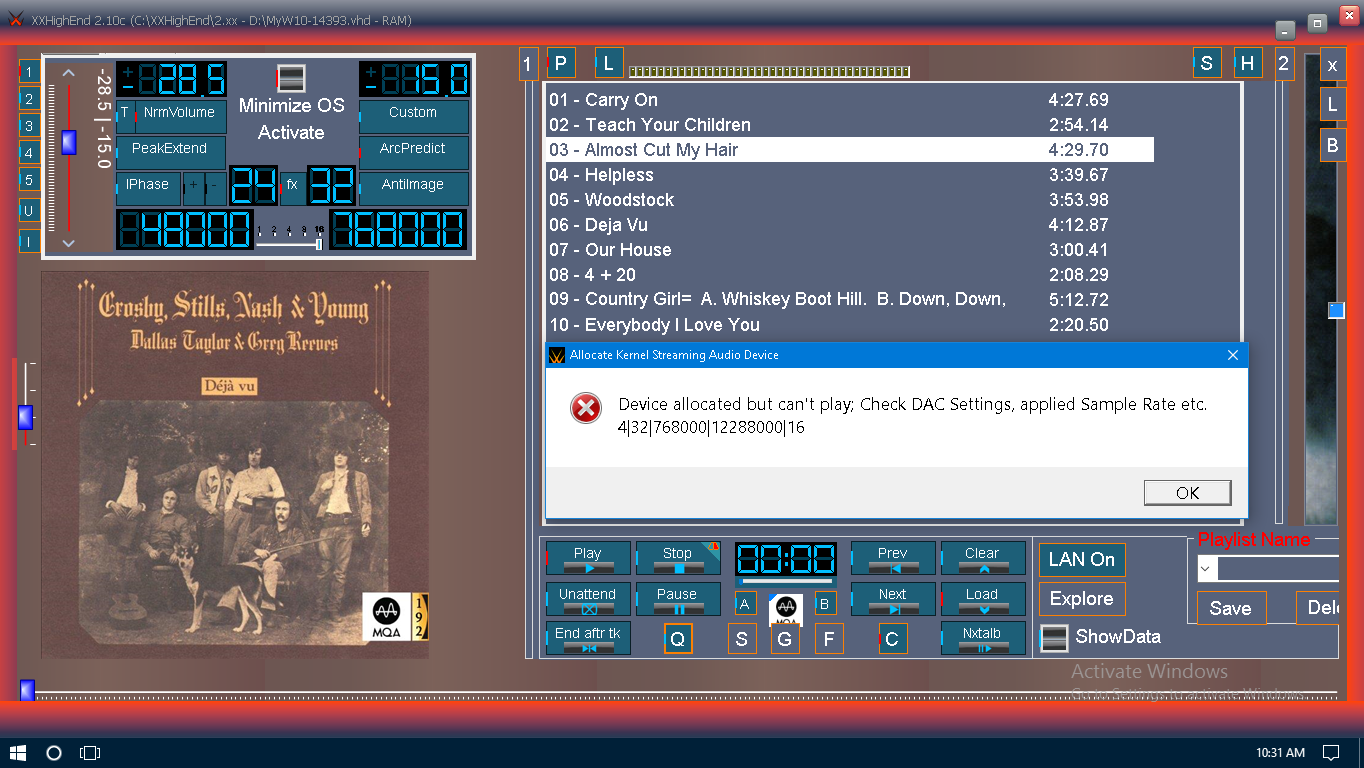The height and width of the screenshot is (768, 1364).
Task: Open the Playlist Name dropdown arrow
Action: pos(1206,569)
